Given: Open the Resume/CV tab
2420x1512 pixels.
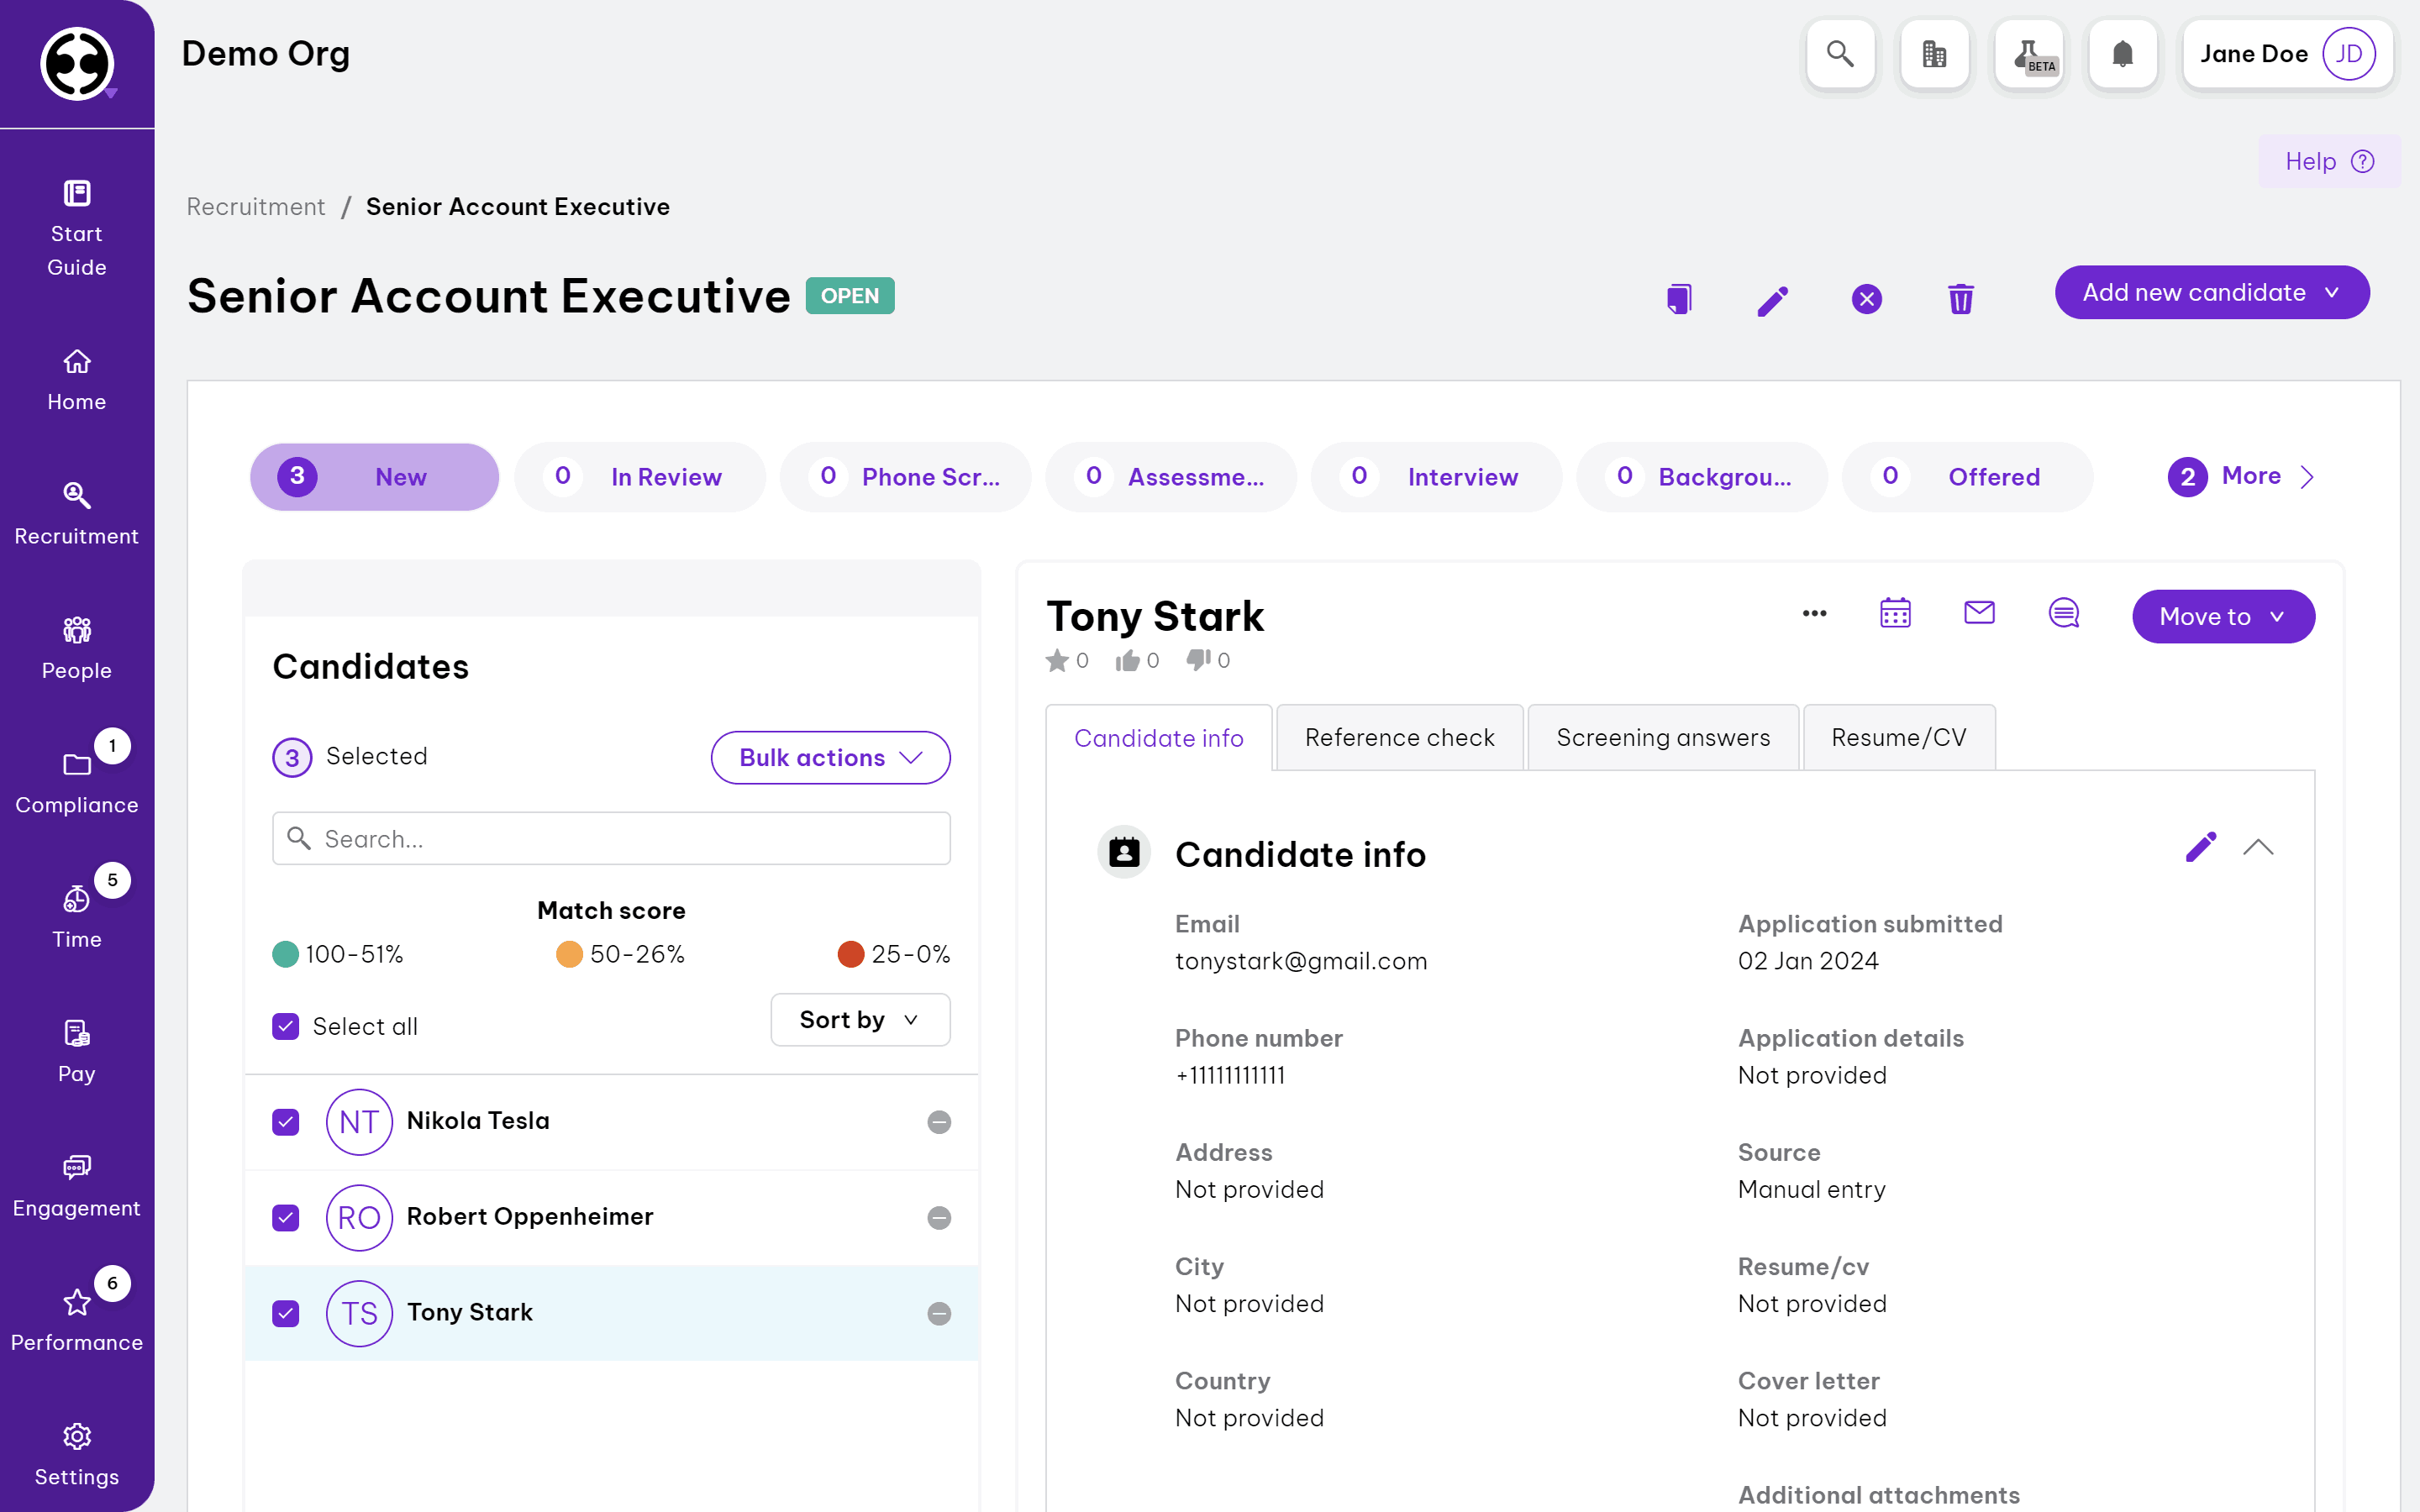Looking at the screenshot, I should point(1898,738).
